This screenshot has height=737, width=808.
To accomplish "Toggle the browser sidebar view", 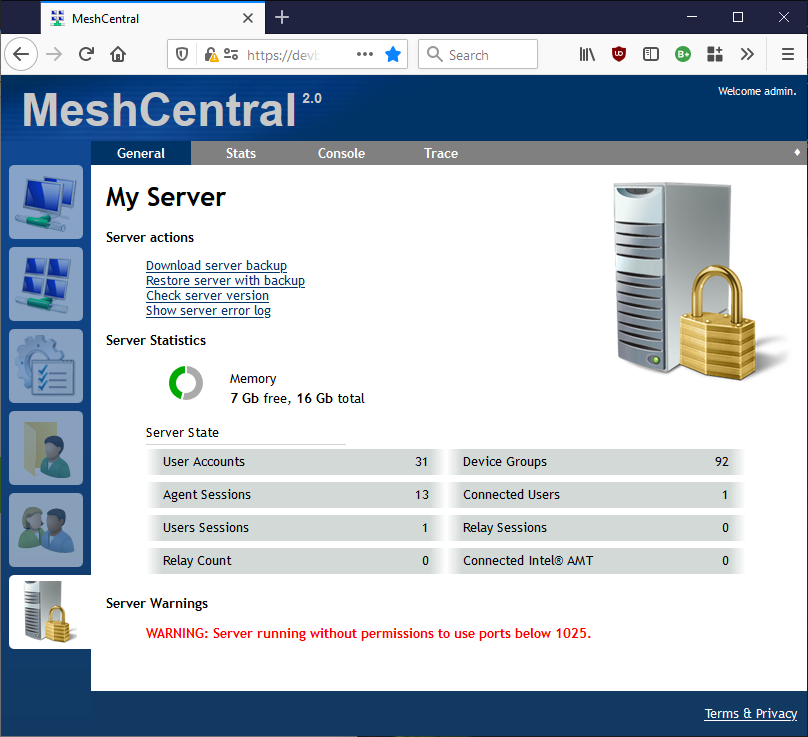I will click(651, 54).
